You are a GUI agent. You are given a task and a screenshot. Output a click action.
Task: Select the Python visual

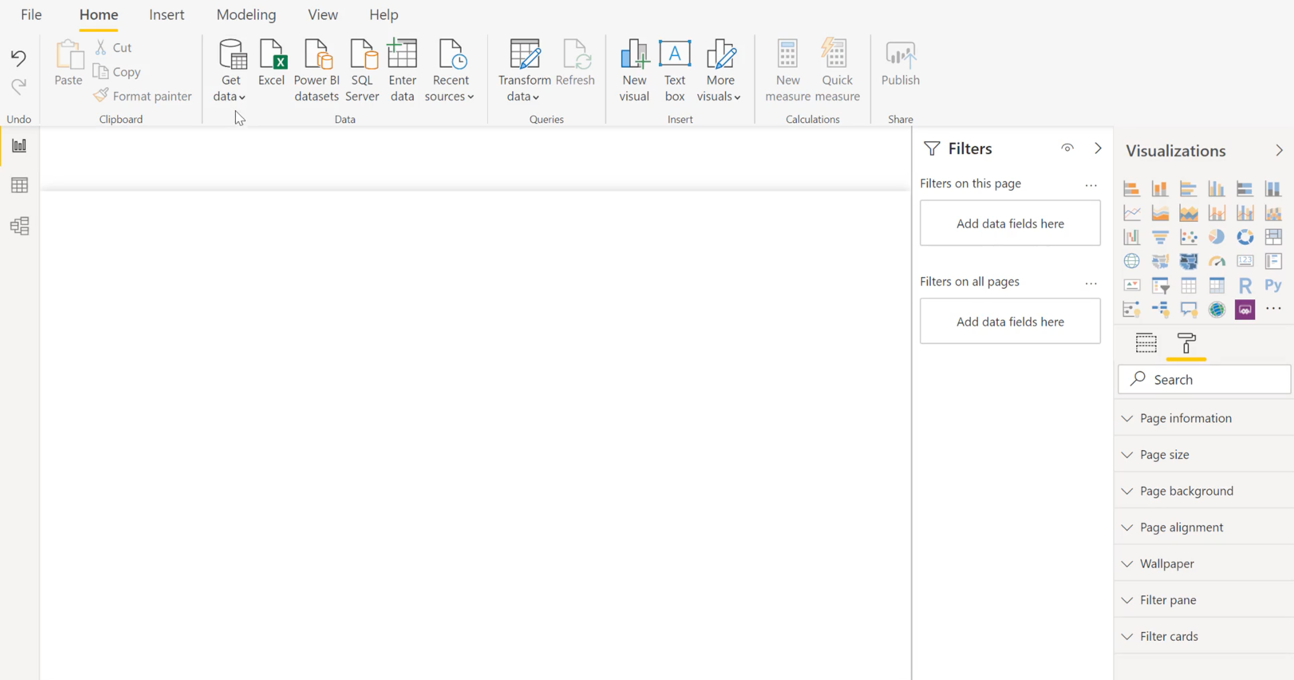[1273, 285]
